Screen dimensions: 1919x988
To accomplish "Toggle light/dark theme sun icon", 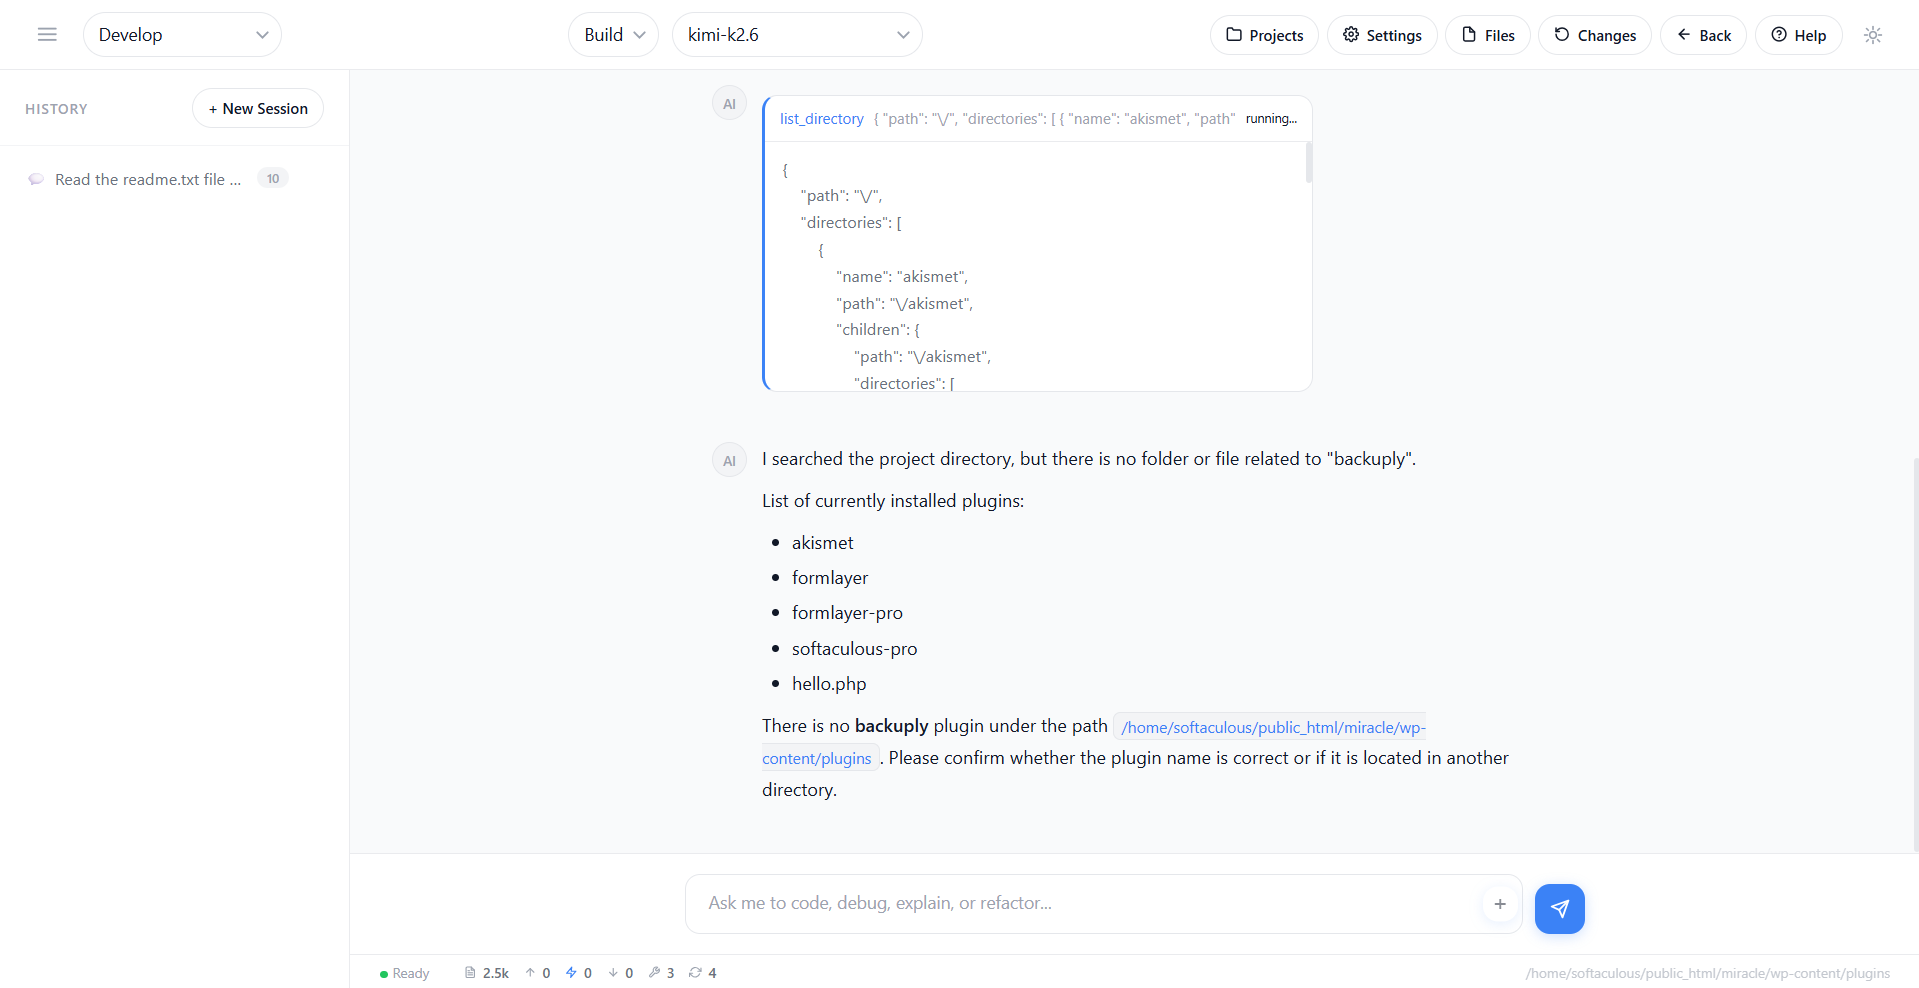I will click(x=1873, y=35).
